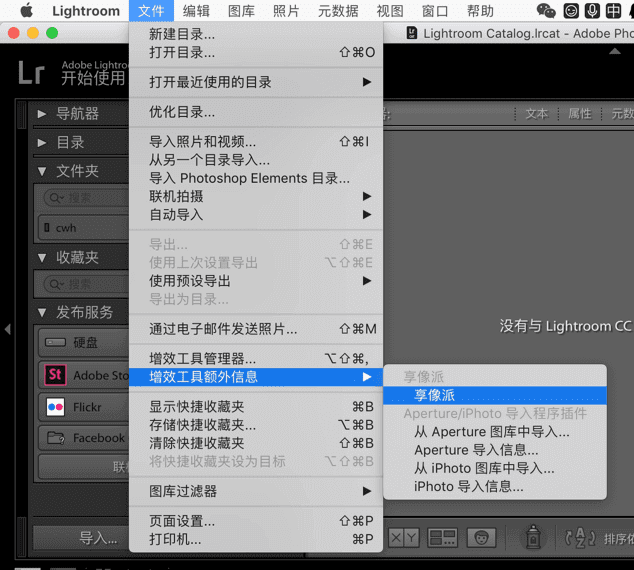634x570 pixels.
Task: Select the people face view icon
Action: point(481,538)
